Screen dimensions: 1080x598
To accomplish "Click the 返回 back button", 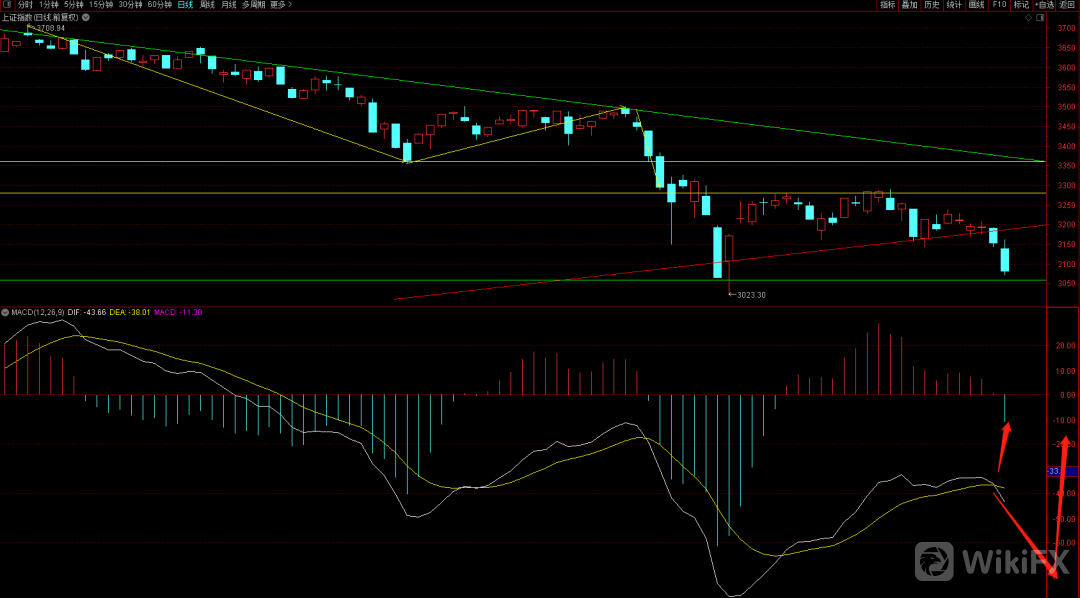I will tap(1068, 5).
